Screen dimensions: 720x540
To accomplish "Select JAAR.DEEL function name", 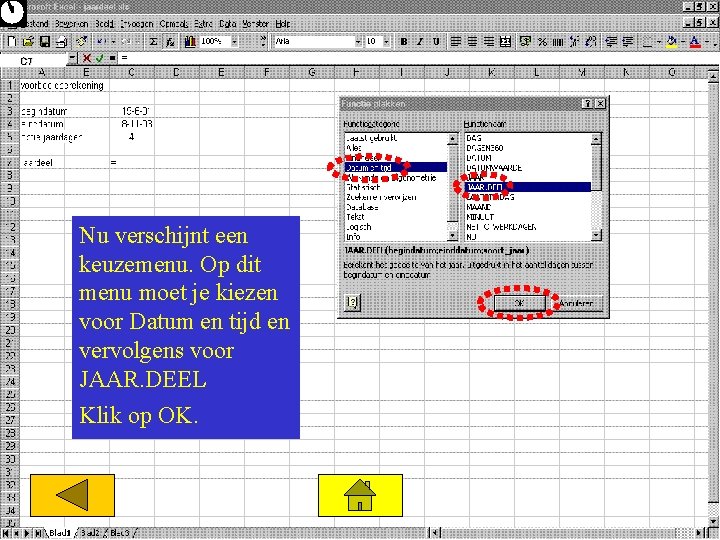I will pyautogui.click(x=528, y=187).
